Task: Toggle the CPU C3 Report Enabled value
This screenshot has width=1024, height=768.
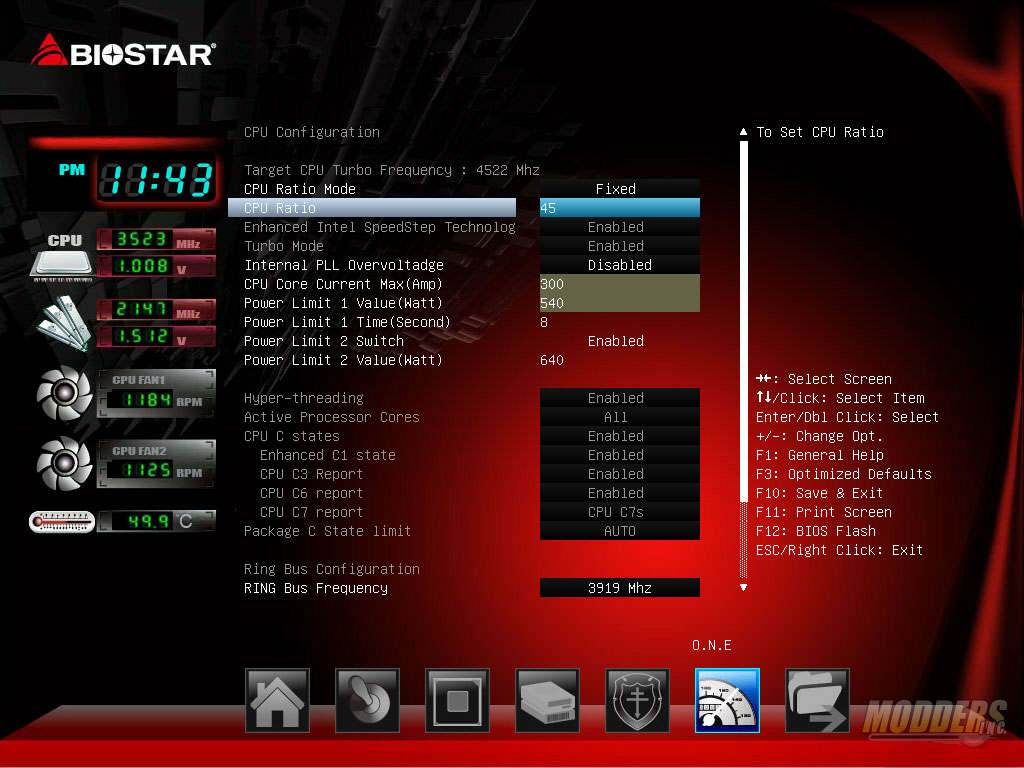Action: pyautogui.click(x=620, y=473)
